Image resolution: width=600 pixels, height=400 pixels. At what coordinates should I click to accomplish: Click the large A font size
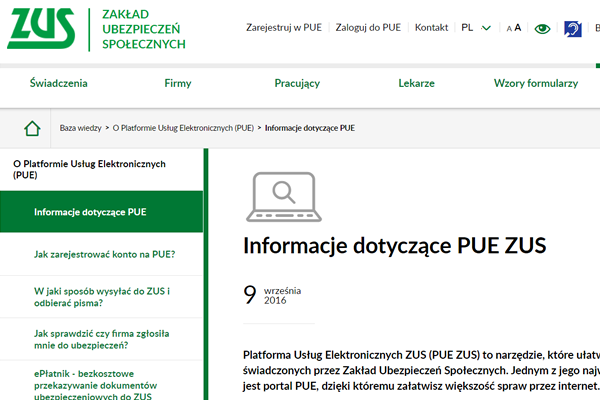pos(518,28)
